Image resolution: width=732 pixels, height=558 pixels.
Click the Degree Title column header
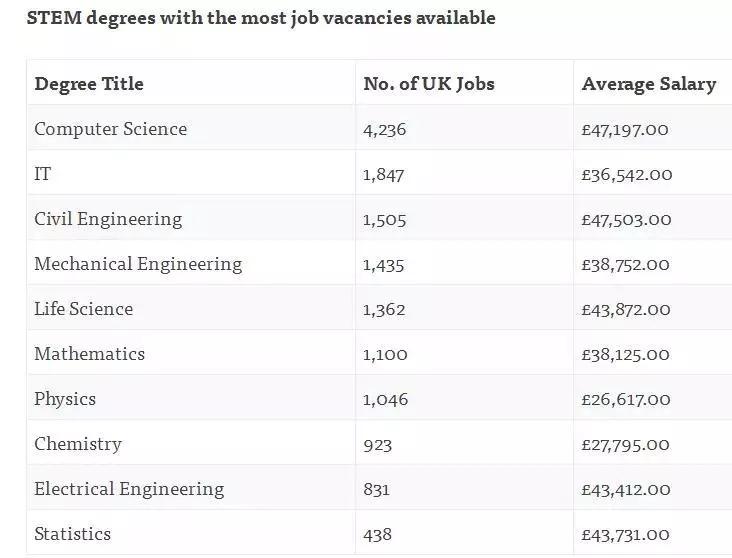tap(89, 84)
